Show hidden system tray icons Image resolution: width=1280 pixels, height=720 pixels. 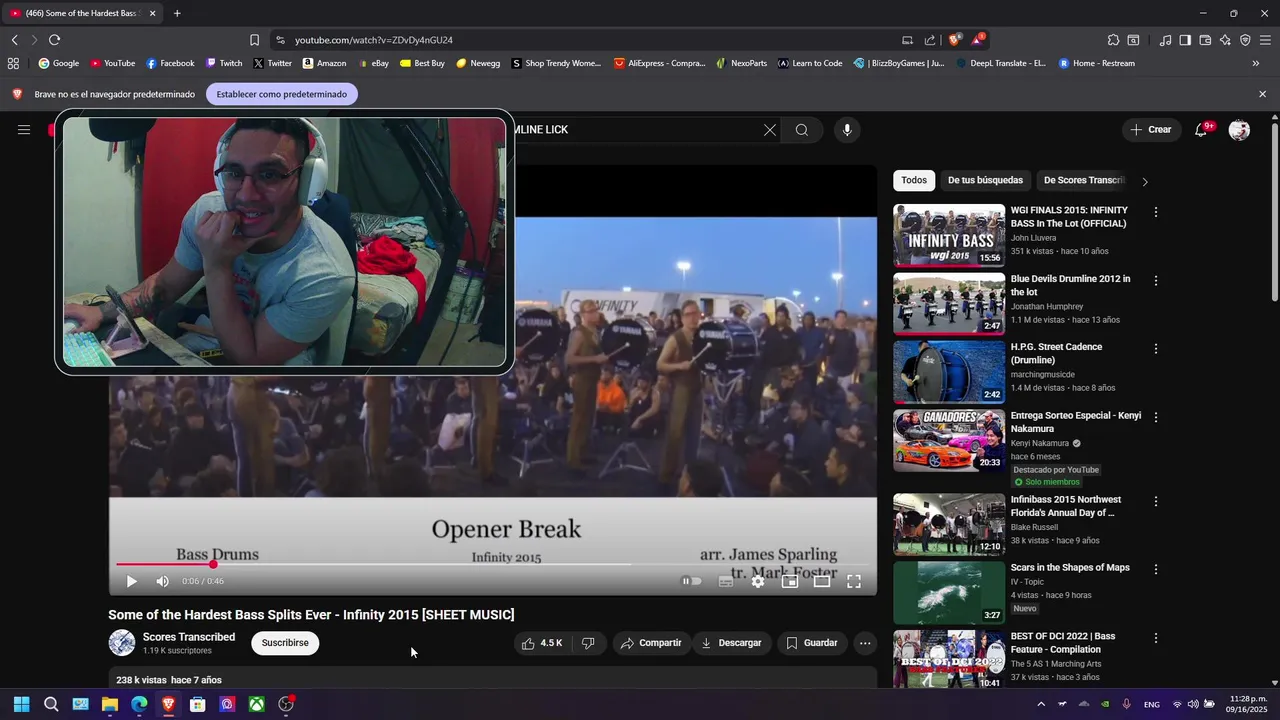[x=1041, y=704]
